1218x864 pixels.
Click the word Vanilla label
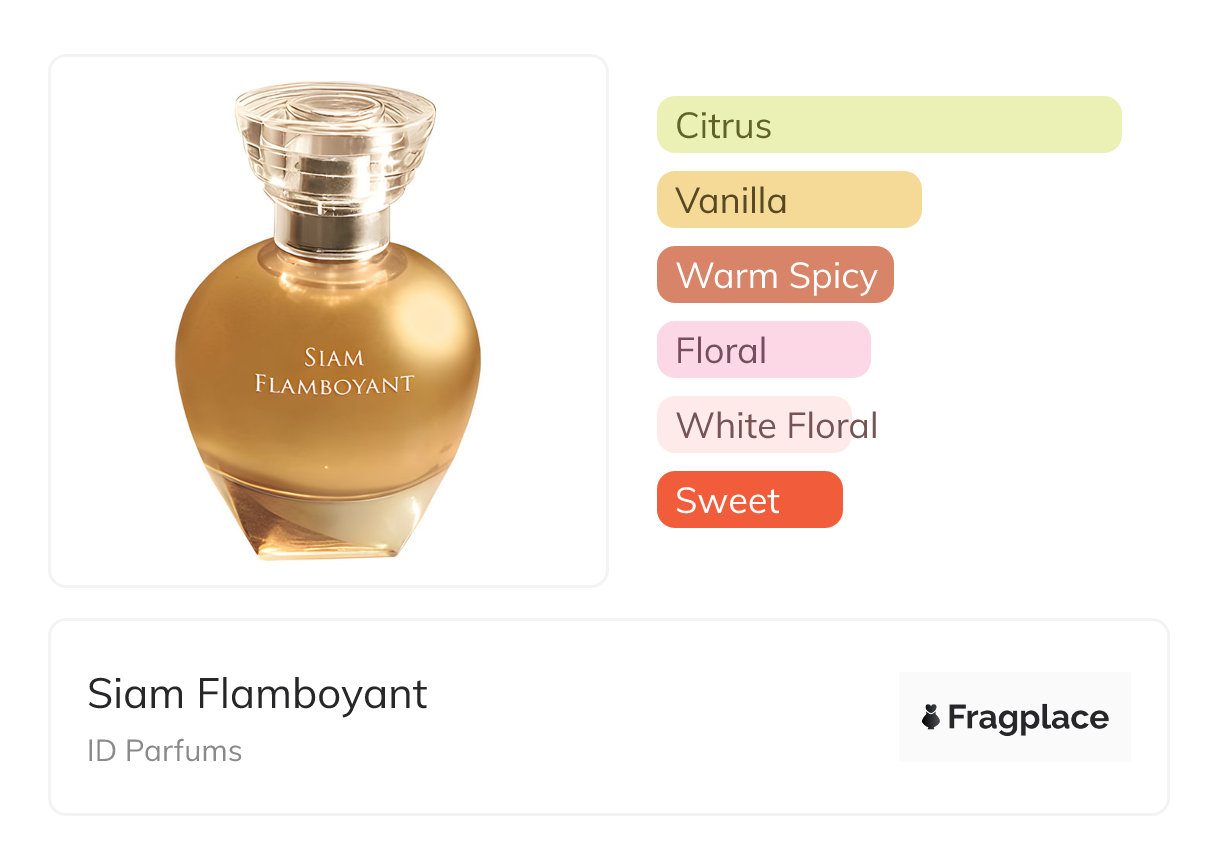(732, 201)
